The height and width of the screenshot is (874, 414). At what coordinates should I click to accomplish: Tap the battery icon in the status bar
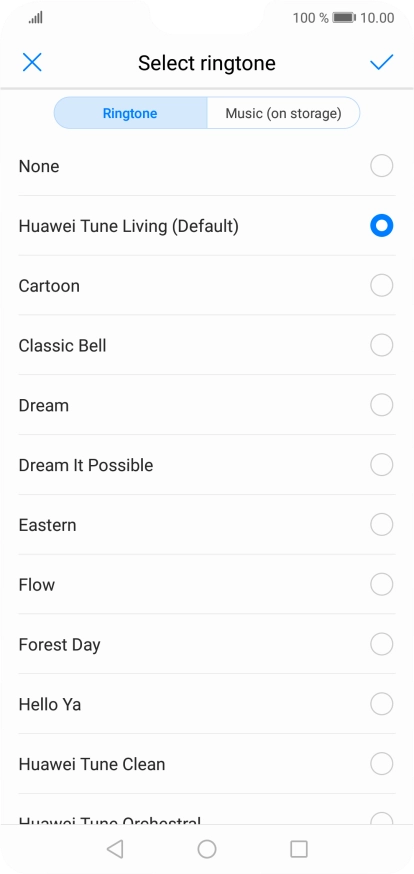344,18
